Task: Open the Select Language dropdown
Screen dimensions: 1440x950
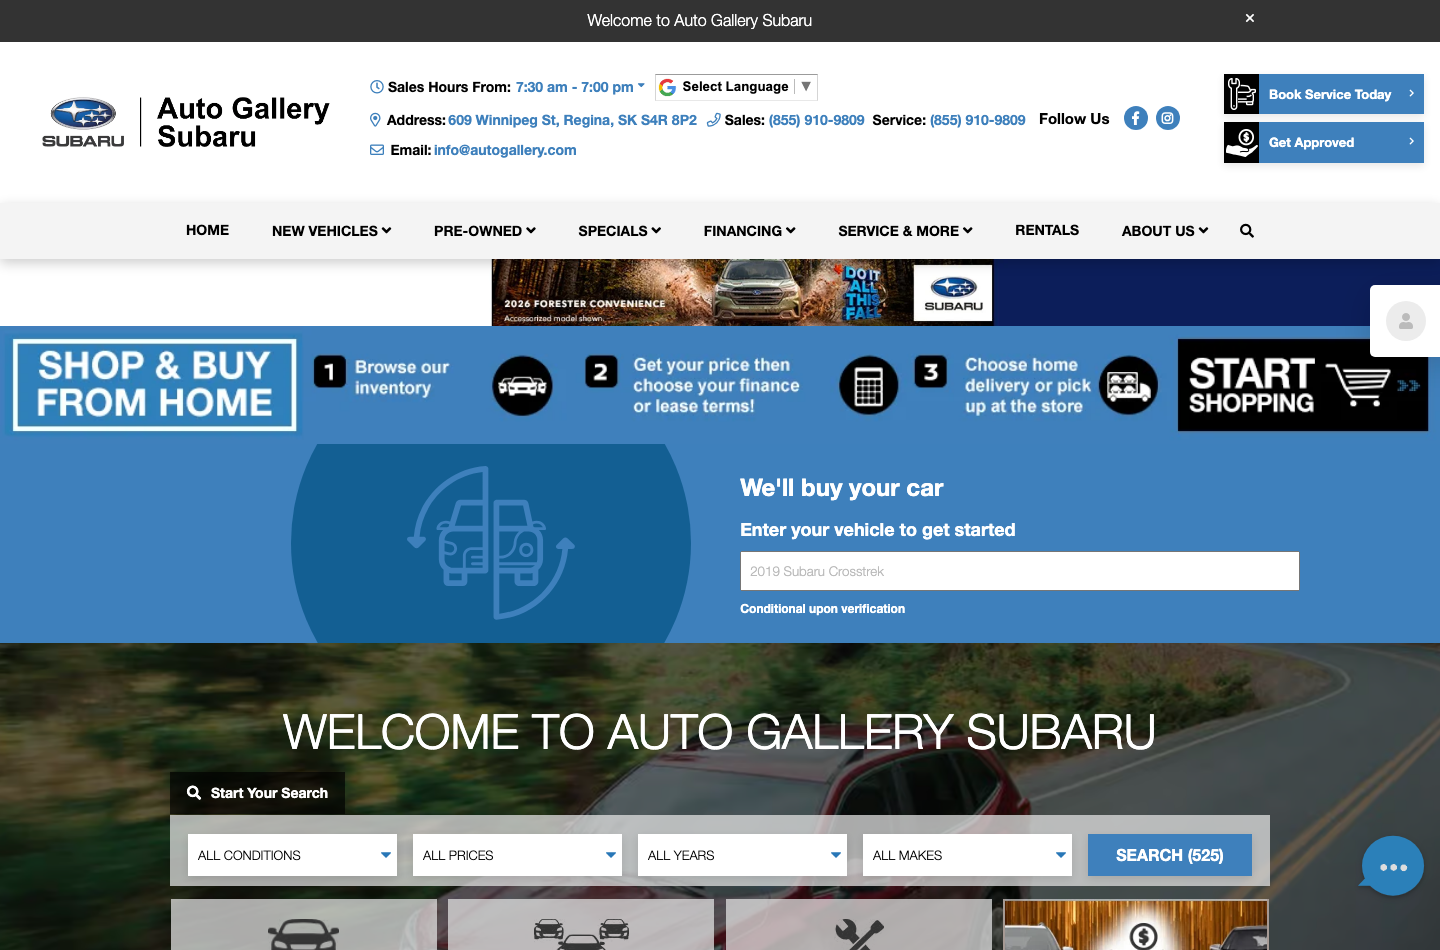Action: (x=736, y=87)
